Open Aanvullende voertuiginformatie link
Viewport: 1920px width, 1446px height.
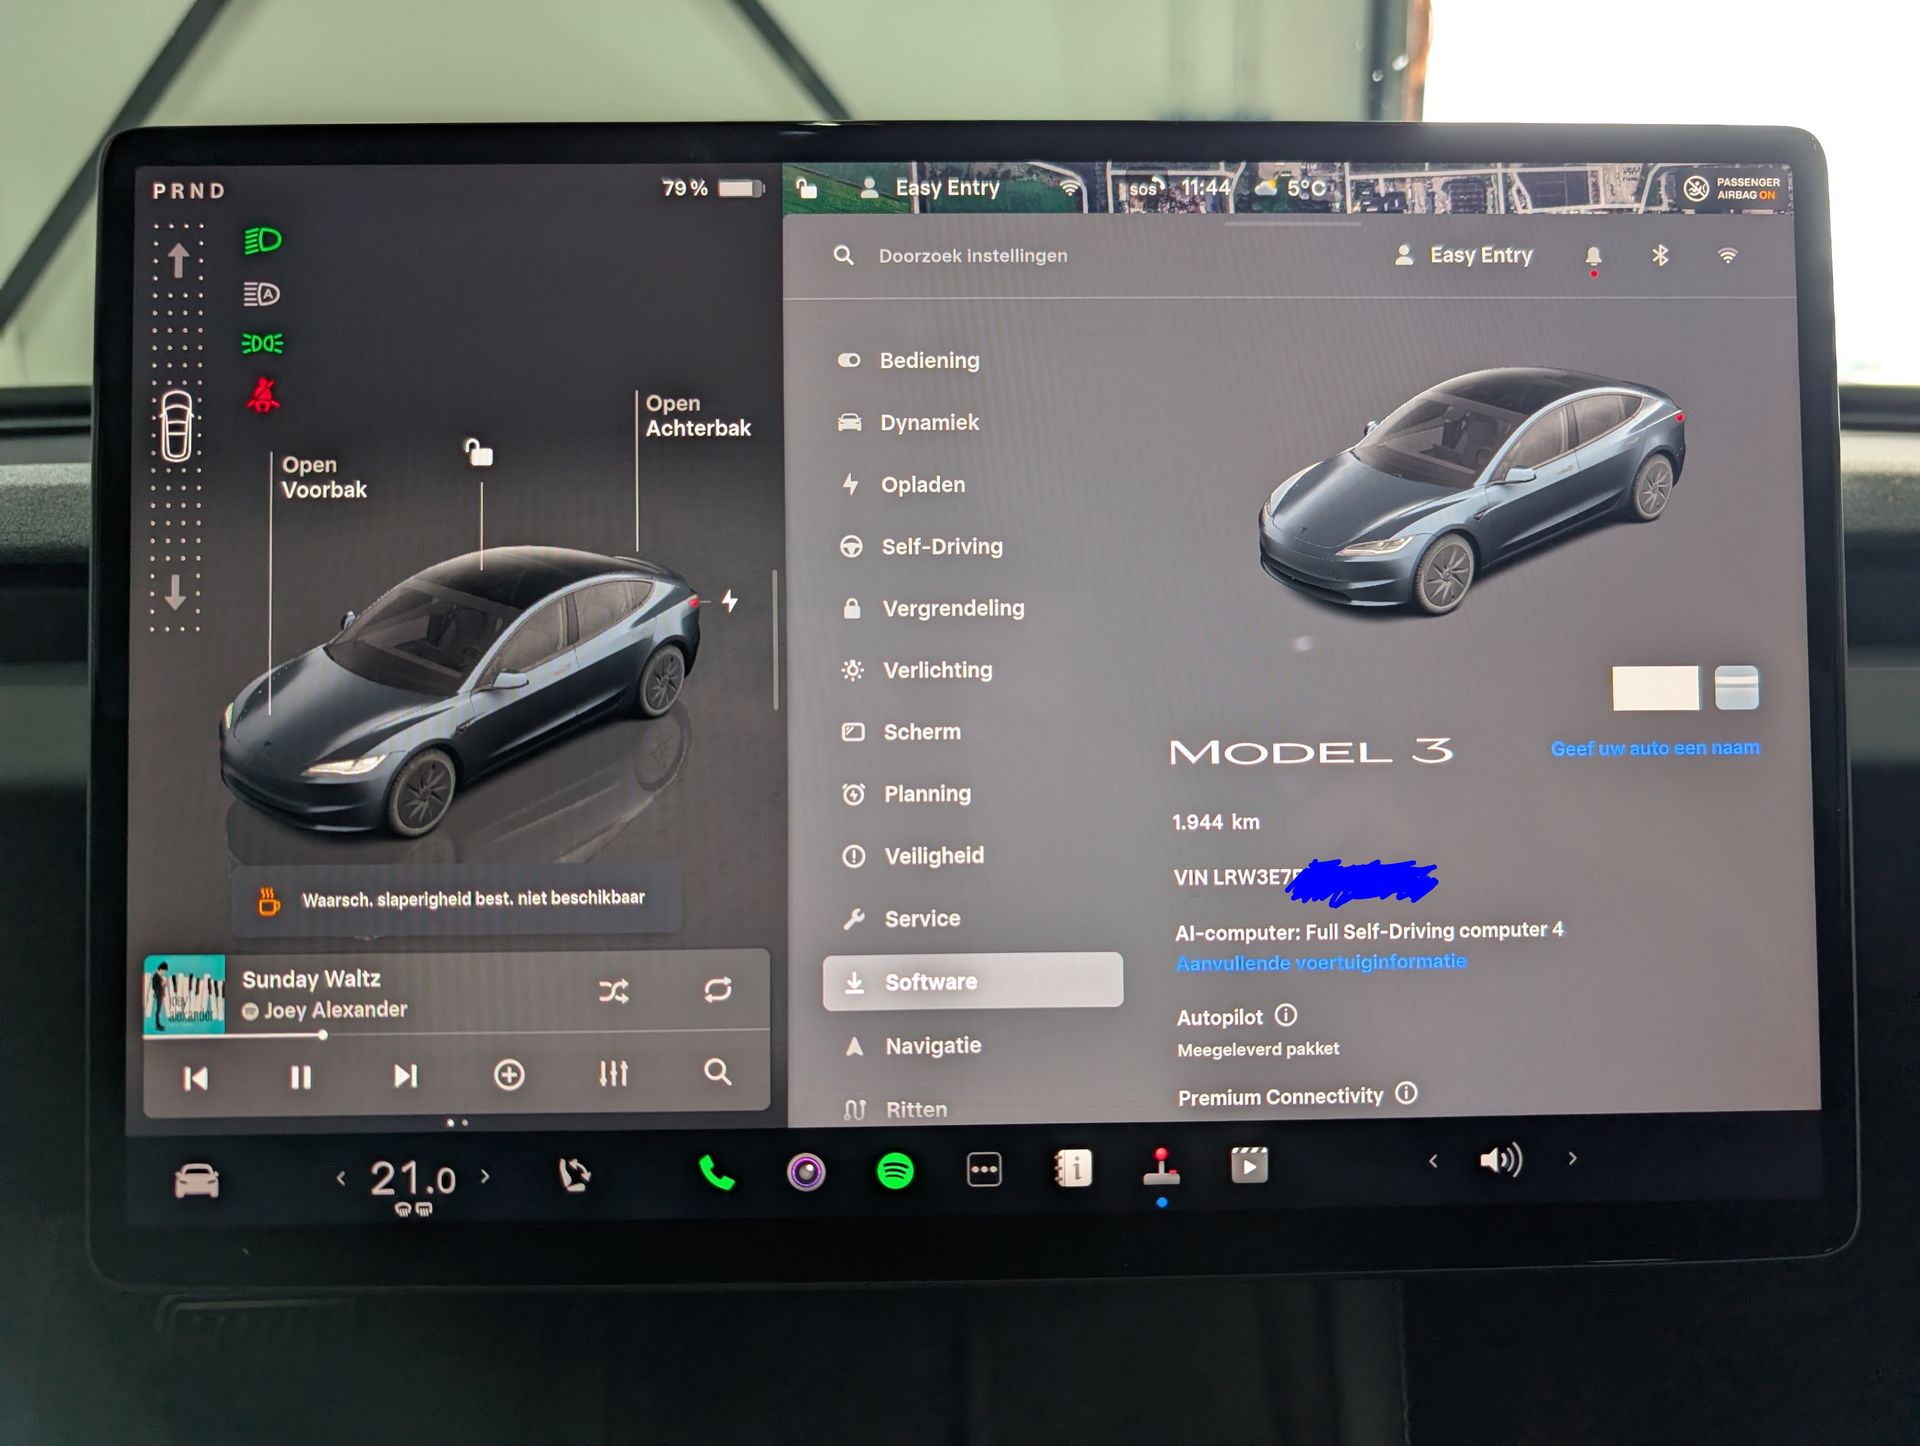tap(1320, 962)
